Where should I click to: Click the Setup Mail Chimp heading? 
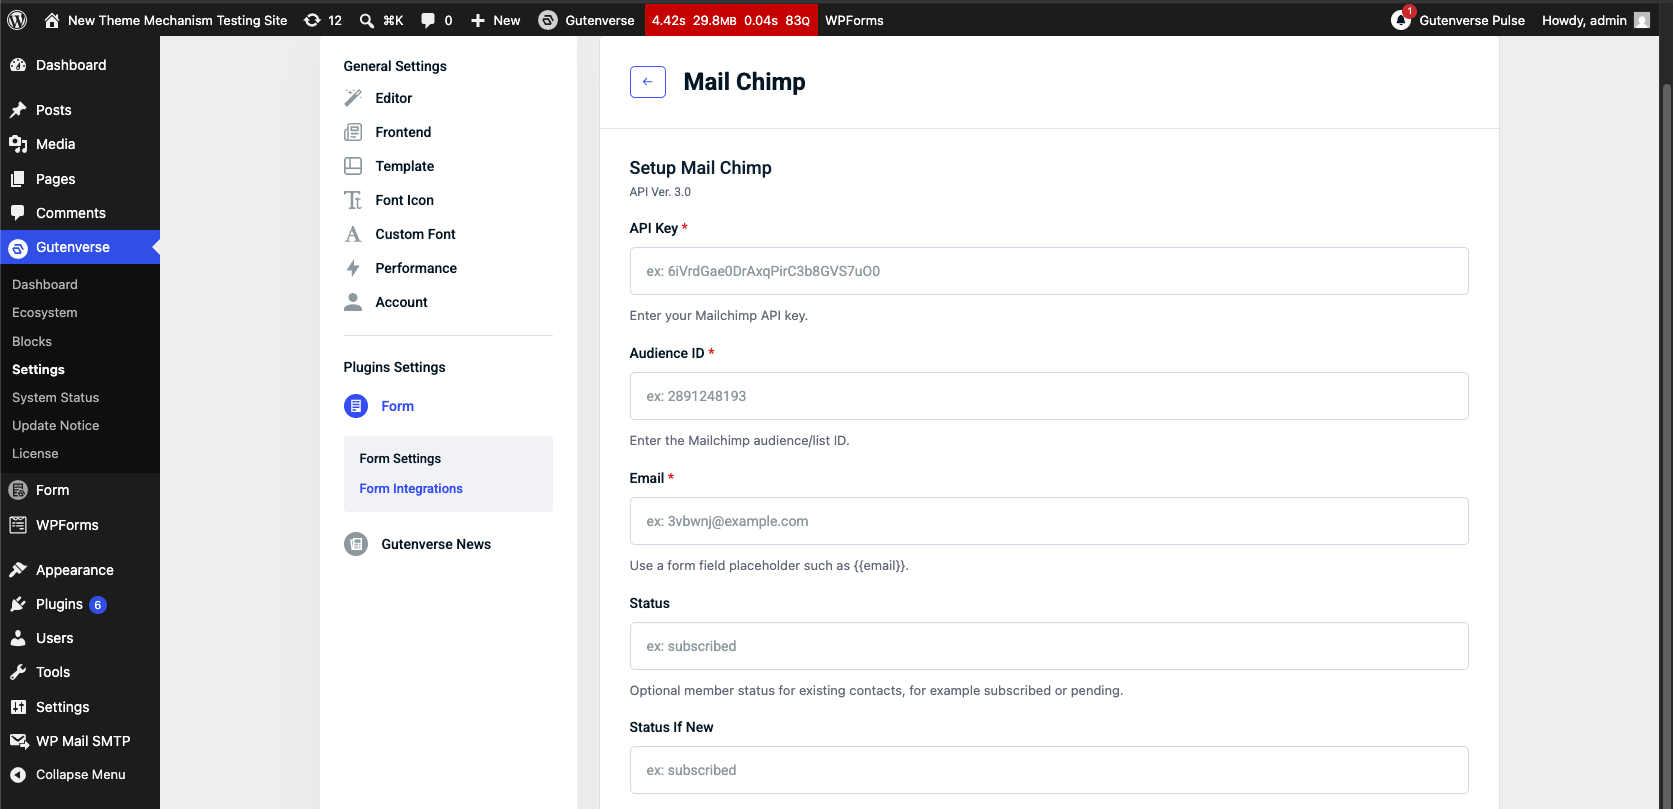click(x=700, y=168)
